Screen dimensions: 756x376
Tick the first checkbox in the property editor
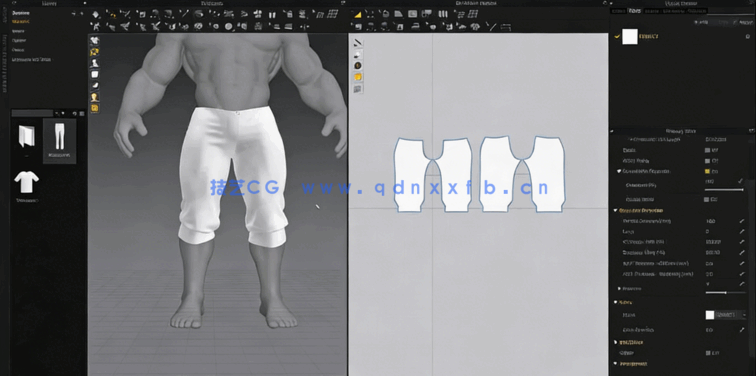point(707,150)
